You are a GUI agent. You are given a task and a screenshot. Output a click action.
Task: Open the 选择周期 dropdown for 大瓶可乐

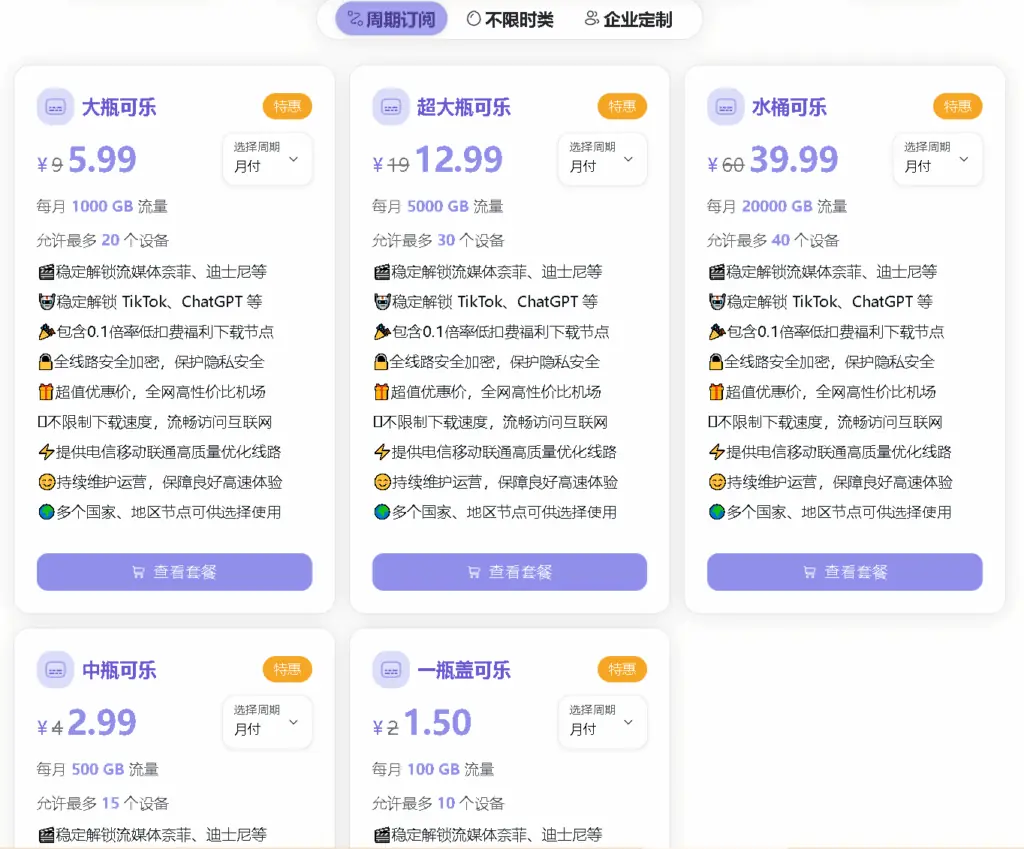(x=267, y=159)
